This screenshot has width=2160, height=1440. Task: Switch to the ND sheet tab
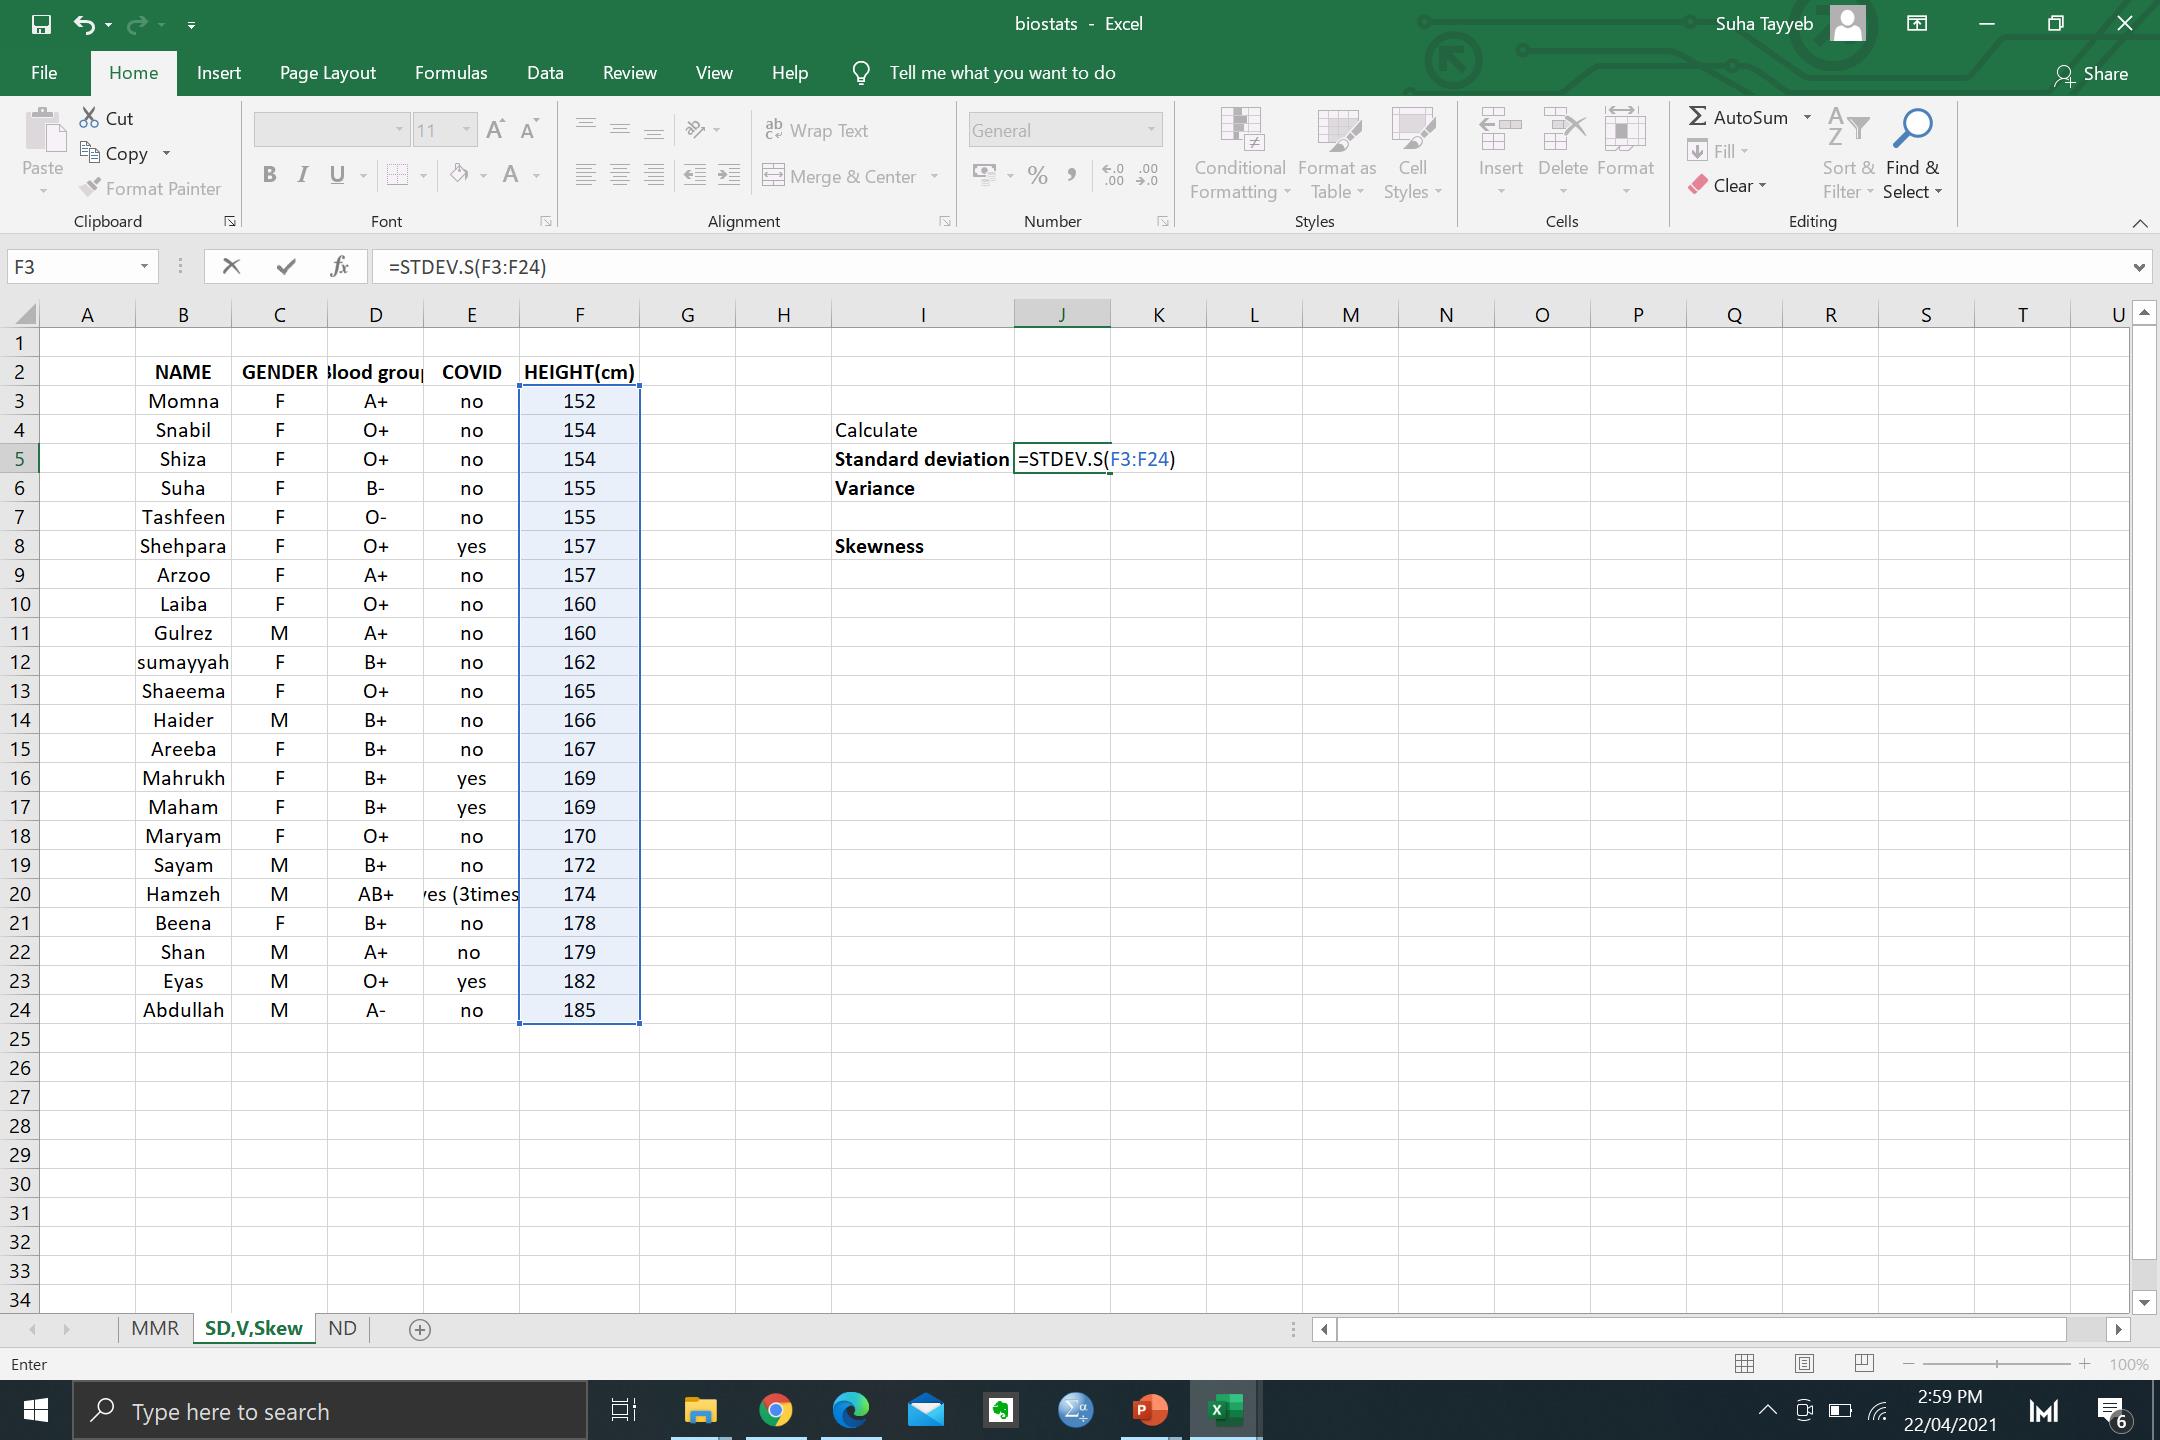tap(342, 1329)
